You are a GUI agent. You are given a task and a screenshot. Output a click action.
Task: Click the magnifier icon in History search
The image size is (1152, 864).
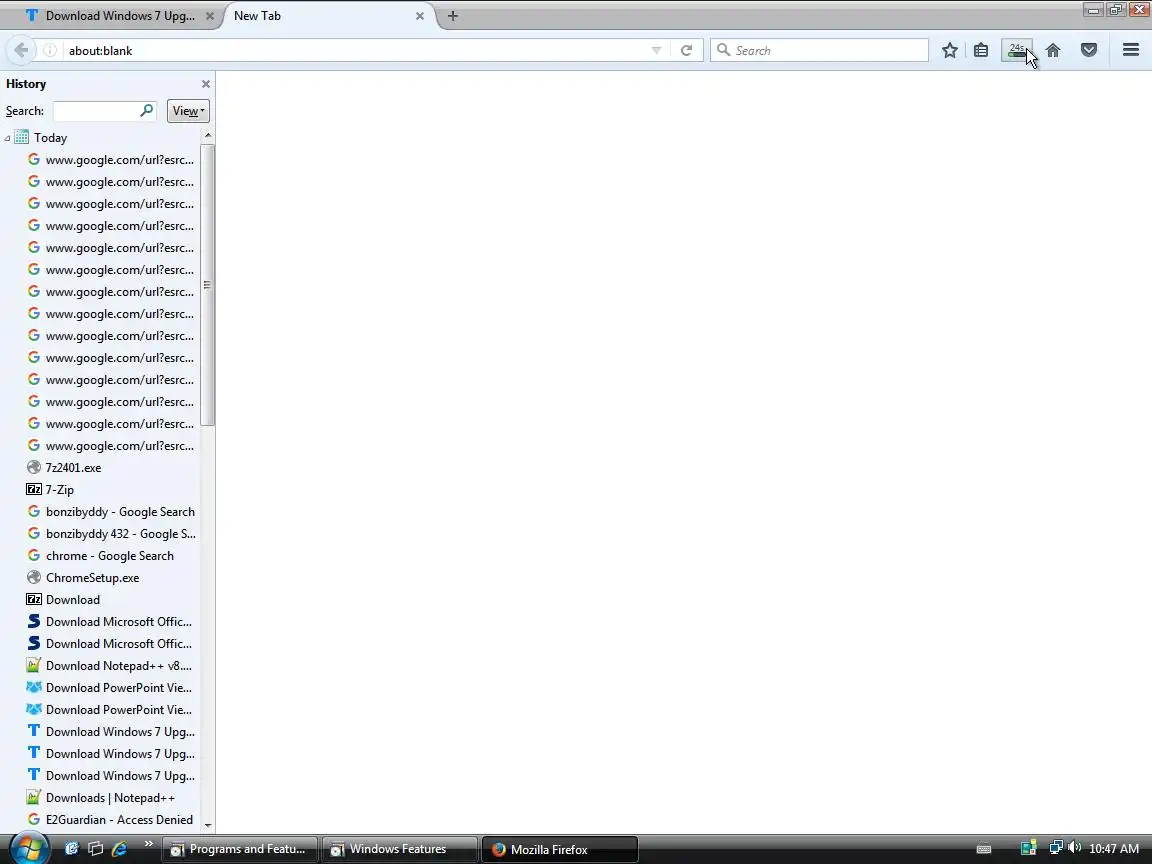tap(147, 110)
